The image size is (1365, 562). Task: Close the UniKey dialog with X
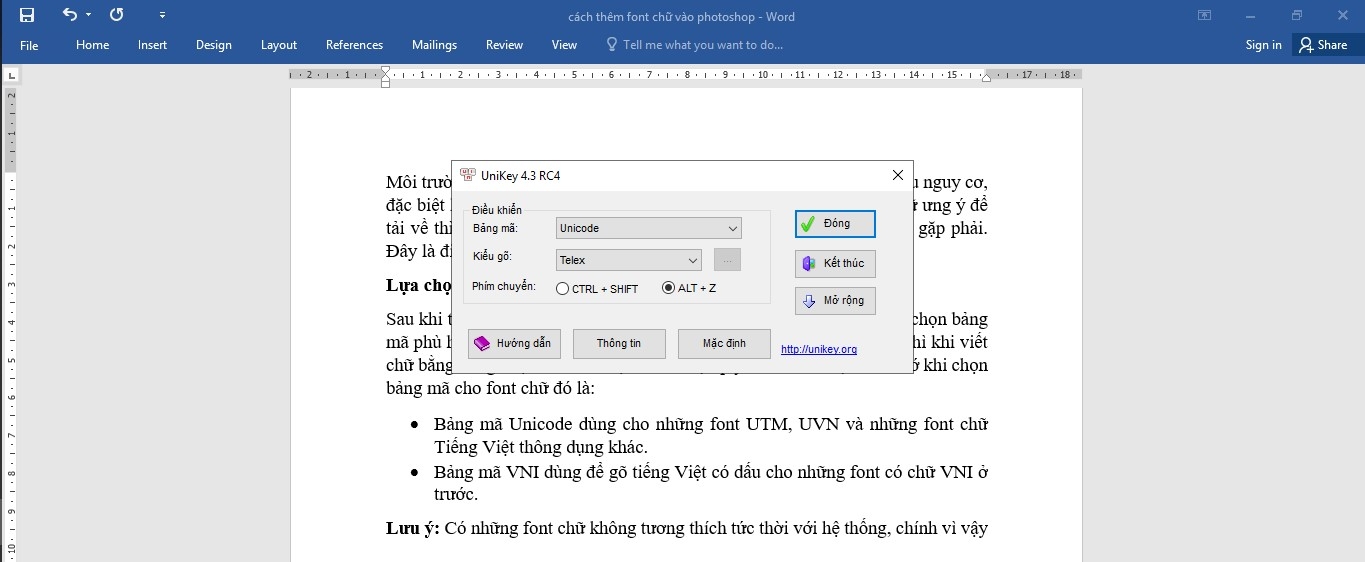click(897, 175)
